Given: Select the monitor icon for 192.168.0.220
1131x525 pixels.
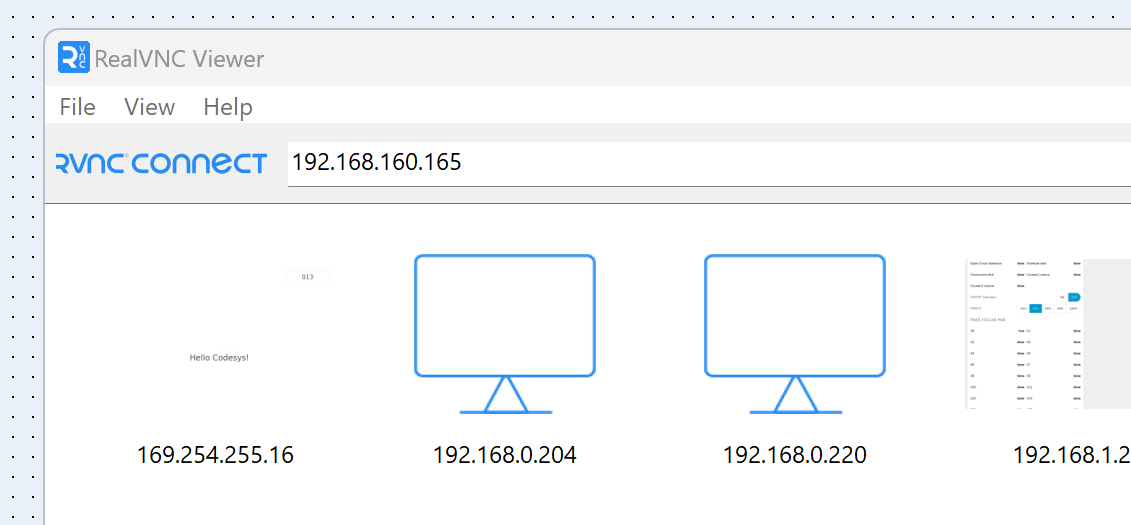Looking at the screenshot, I should (795, 334).
